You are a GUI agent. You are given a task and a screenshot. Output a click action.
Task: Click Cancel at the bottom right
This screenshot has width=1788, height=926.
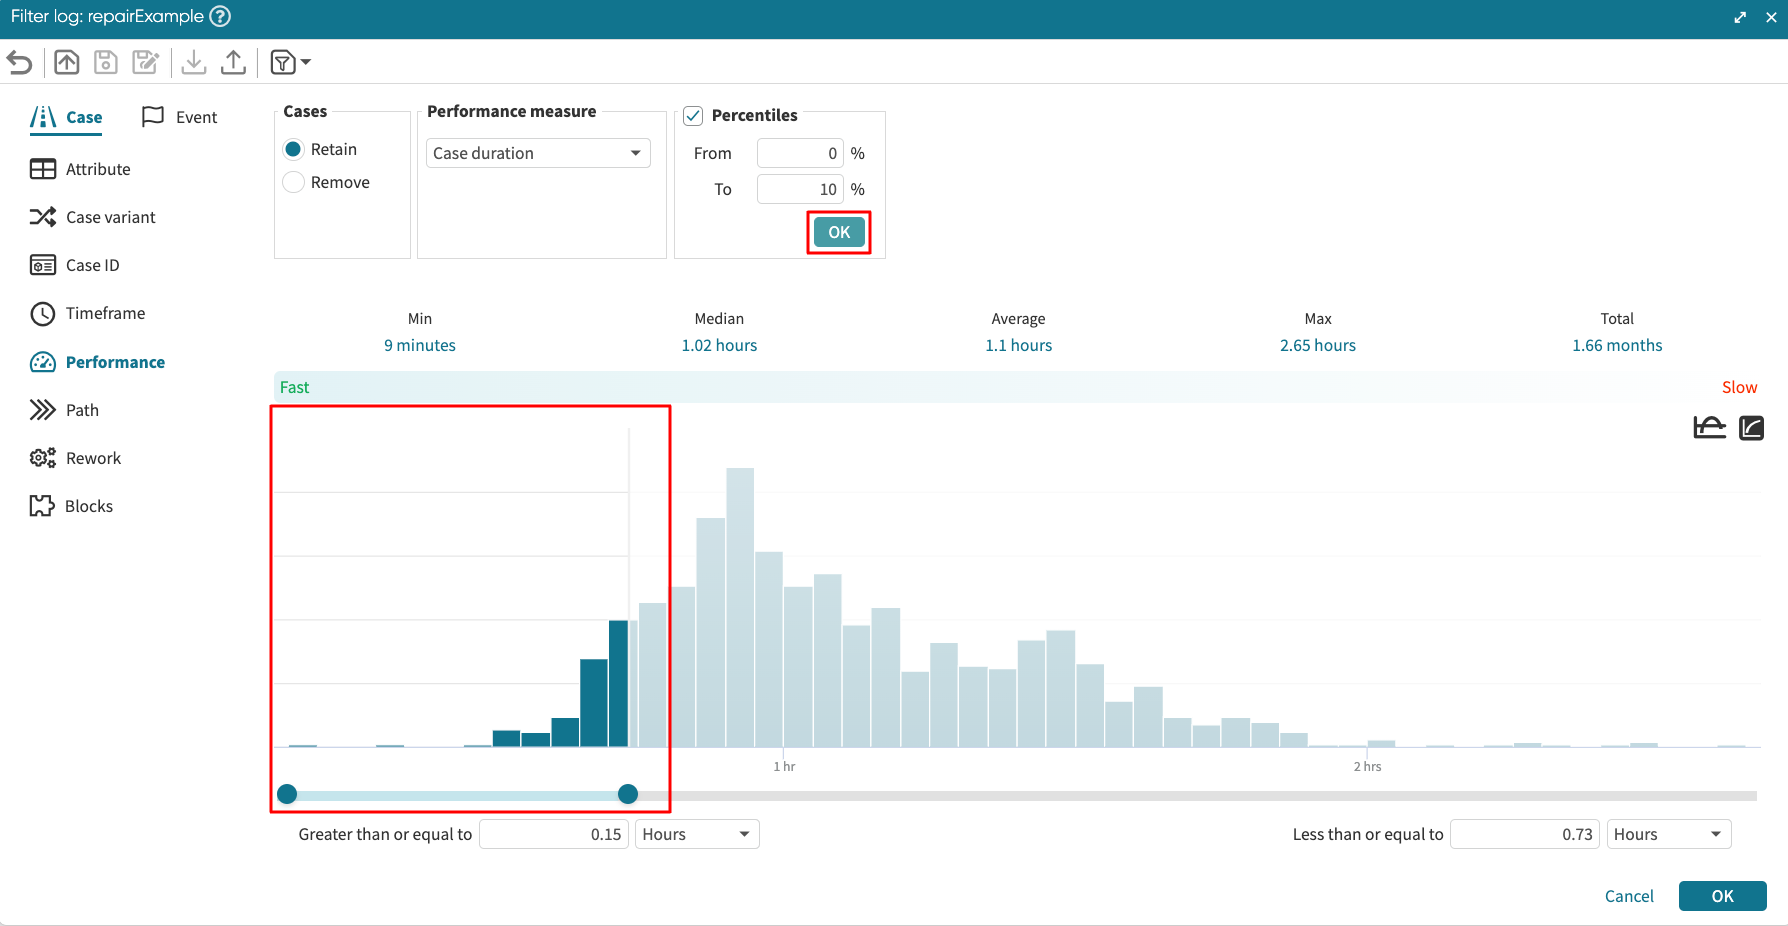(x=1629, y=896)
